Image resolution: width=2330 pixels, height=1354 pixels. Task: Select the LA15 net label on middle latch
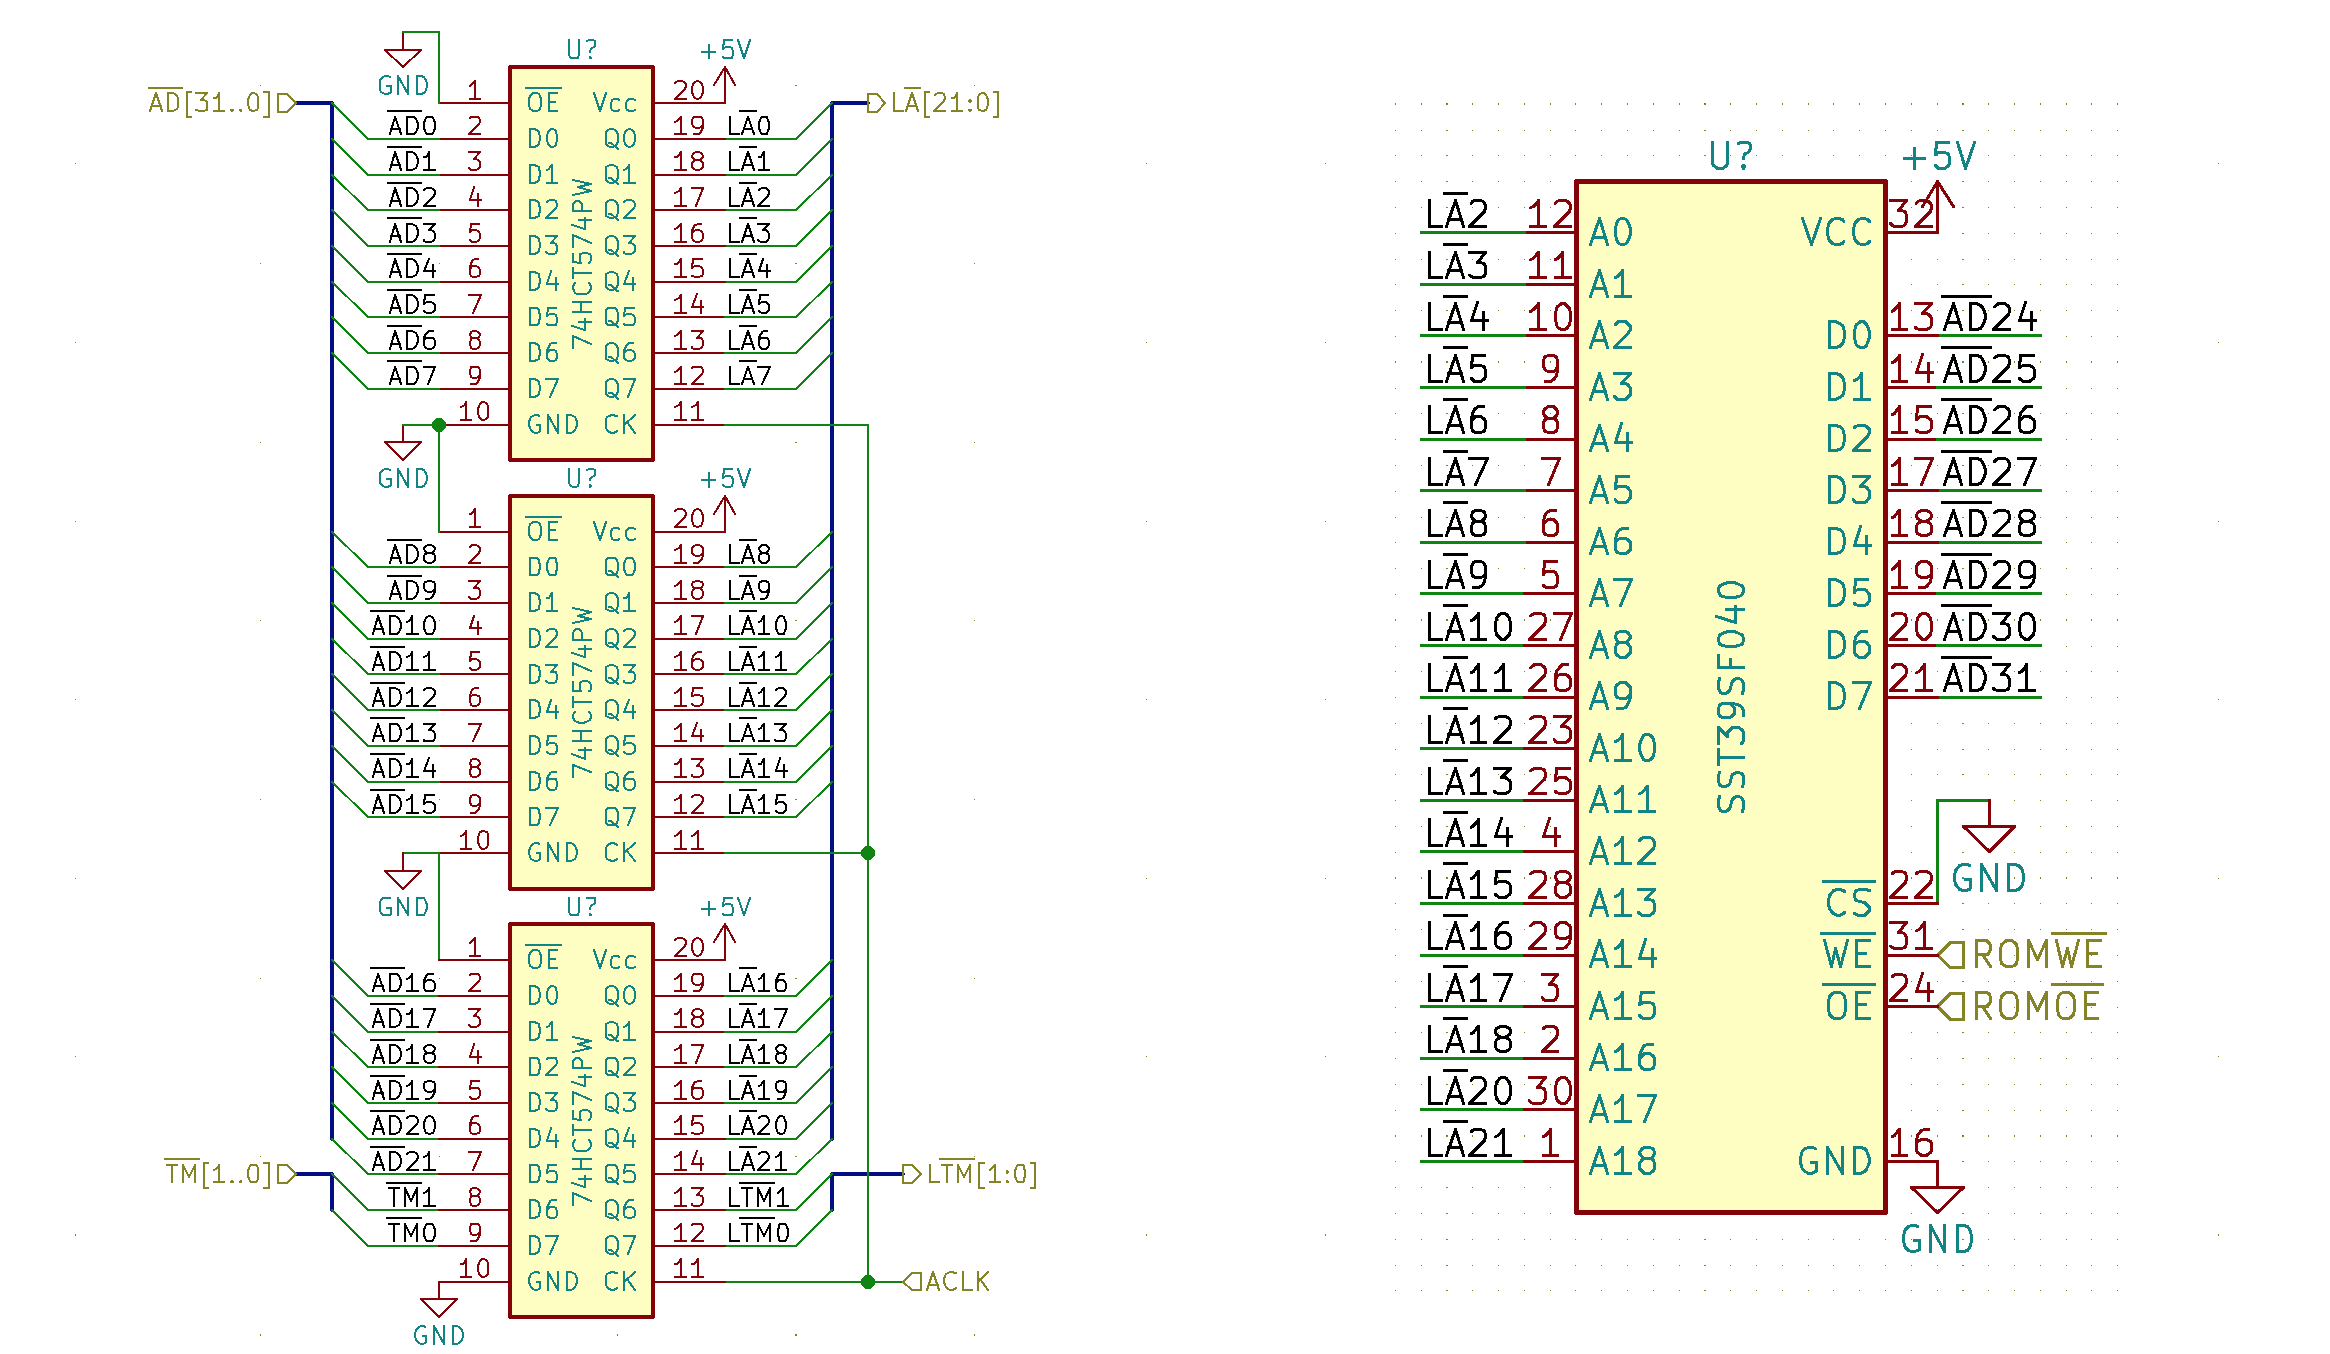tap(758, 803)
